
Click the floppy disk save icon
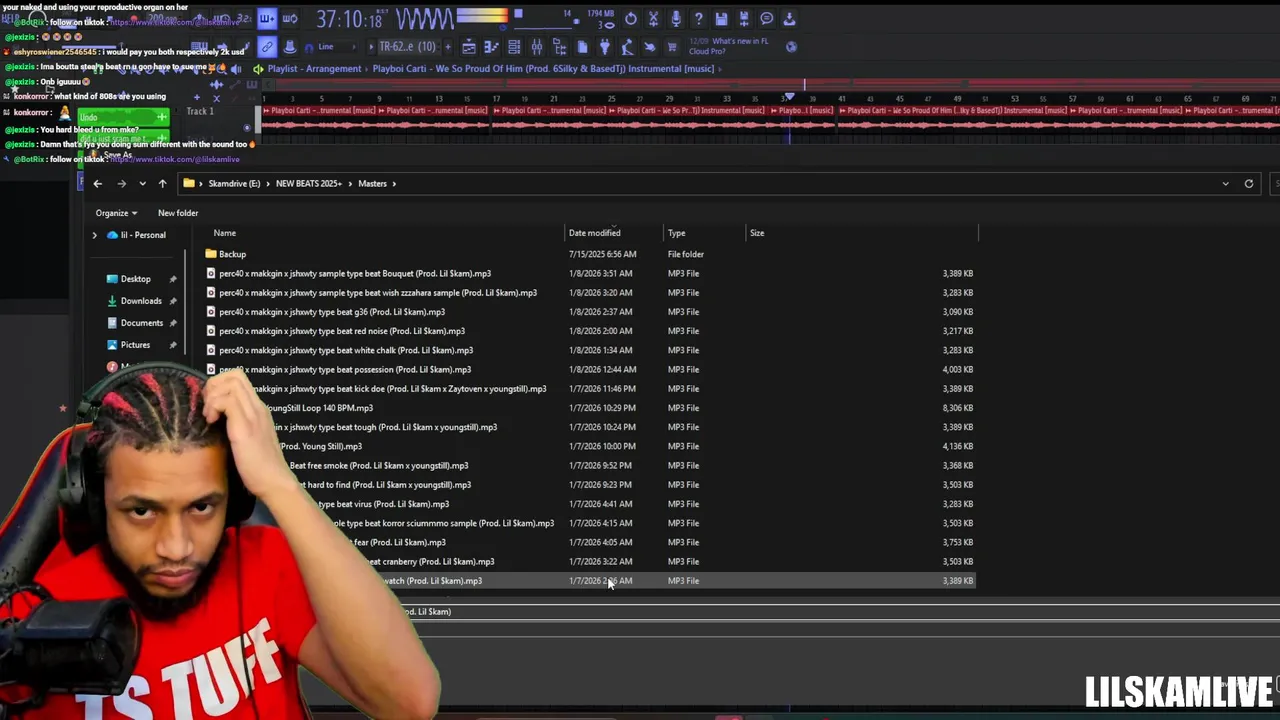point(721,19)
